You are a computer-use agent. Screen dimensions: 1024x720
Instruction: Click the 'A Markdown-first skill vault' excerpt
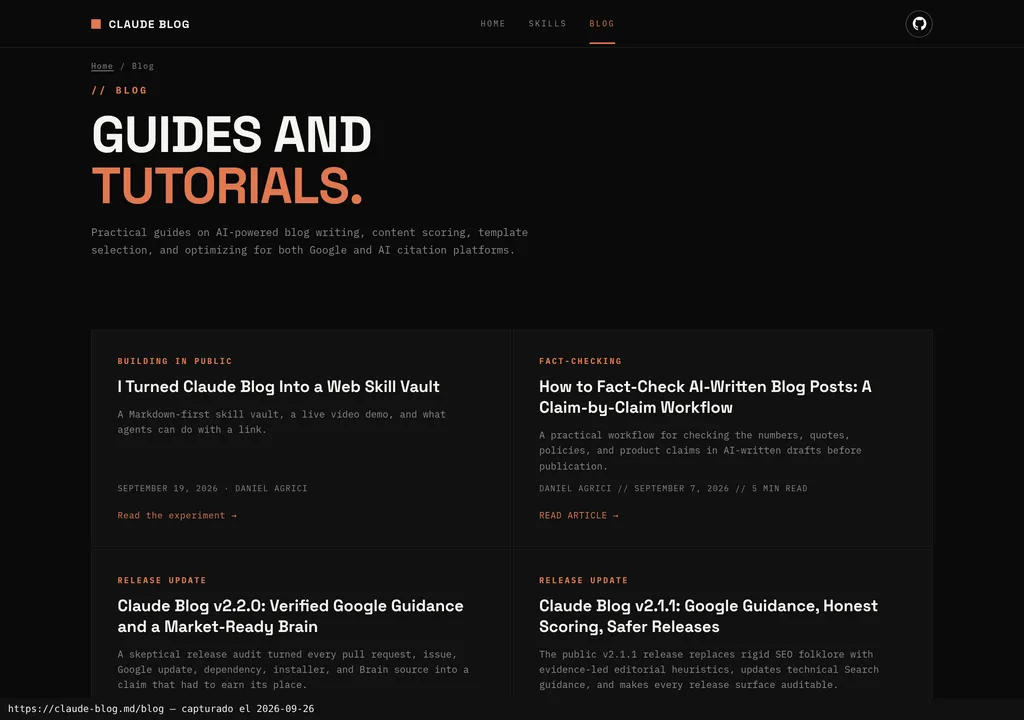pyautogui.click(x=281, y=422)
